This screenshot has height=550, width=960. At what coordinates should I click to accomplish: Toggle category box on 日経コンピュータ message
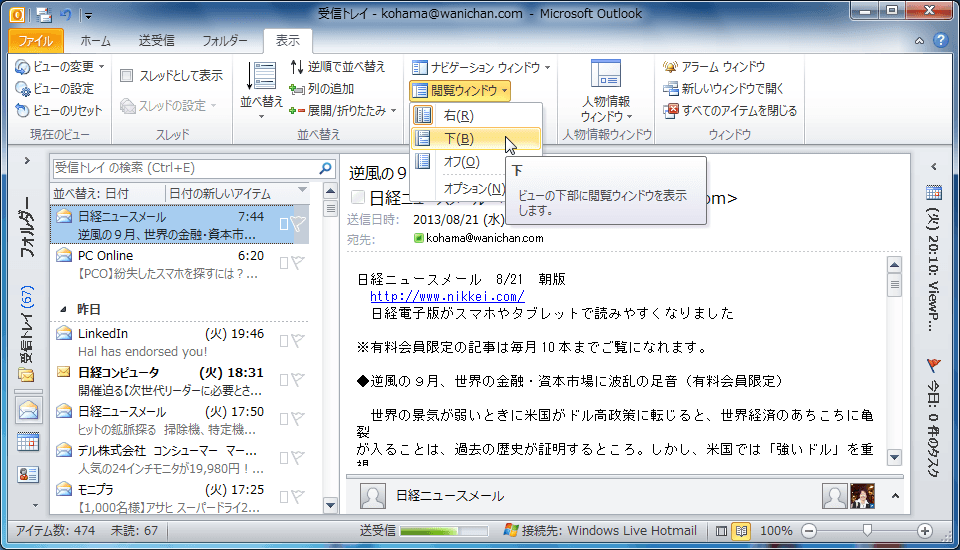pos(283,380)
